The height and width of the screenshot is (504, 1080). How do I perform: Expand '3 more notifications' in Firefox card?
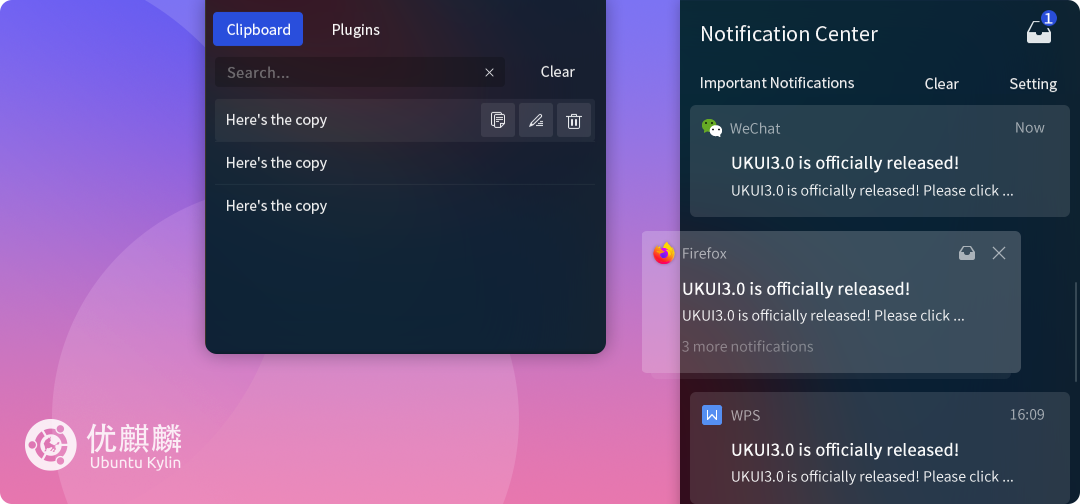(747, 346)
